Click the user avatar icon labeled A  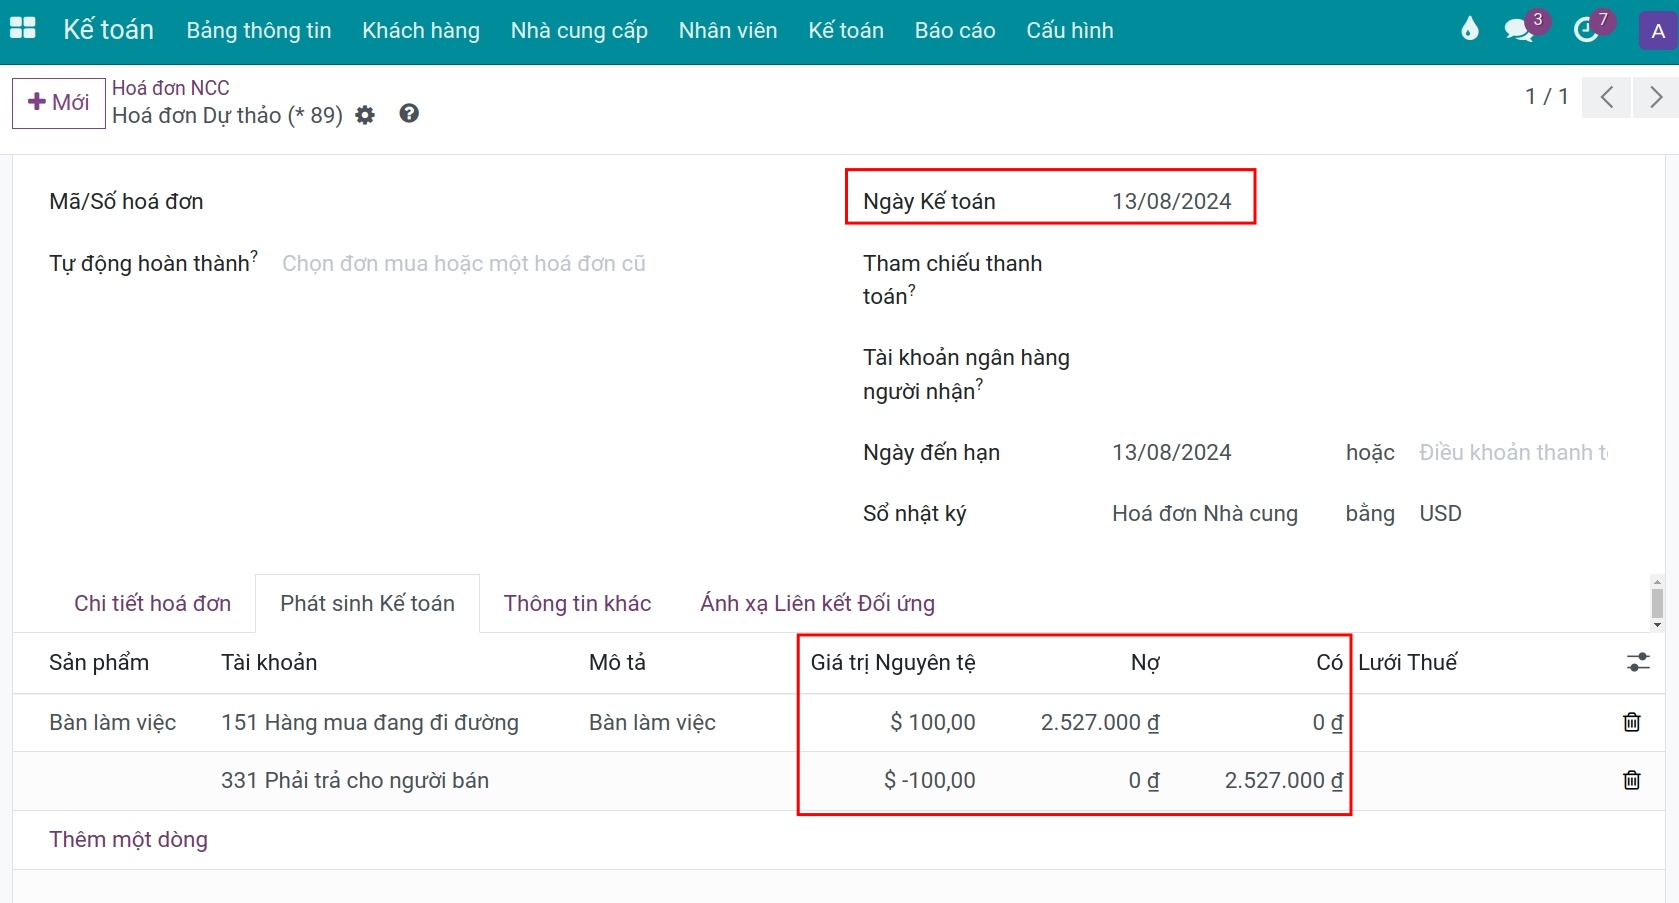pyautogui.click(x=1657, y=29)
